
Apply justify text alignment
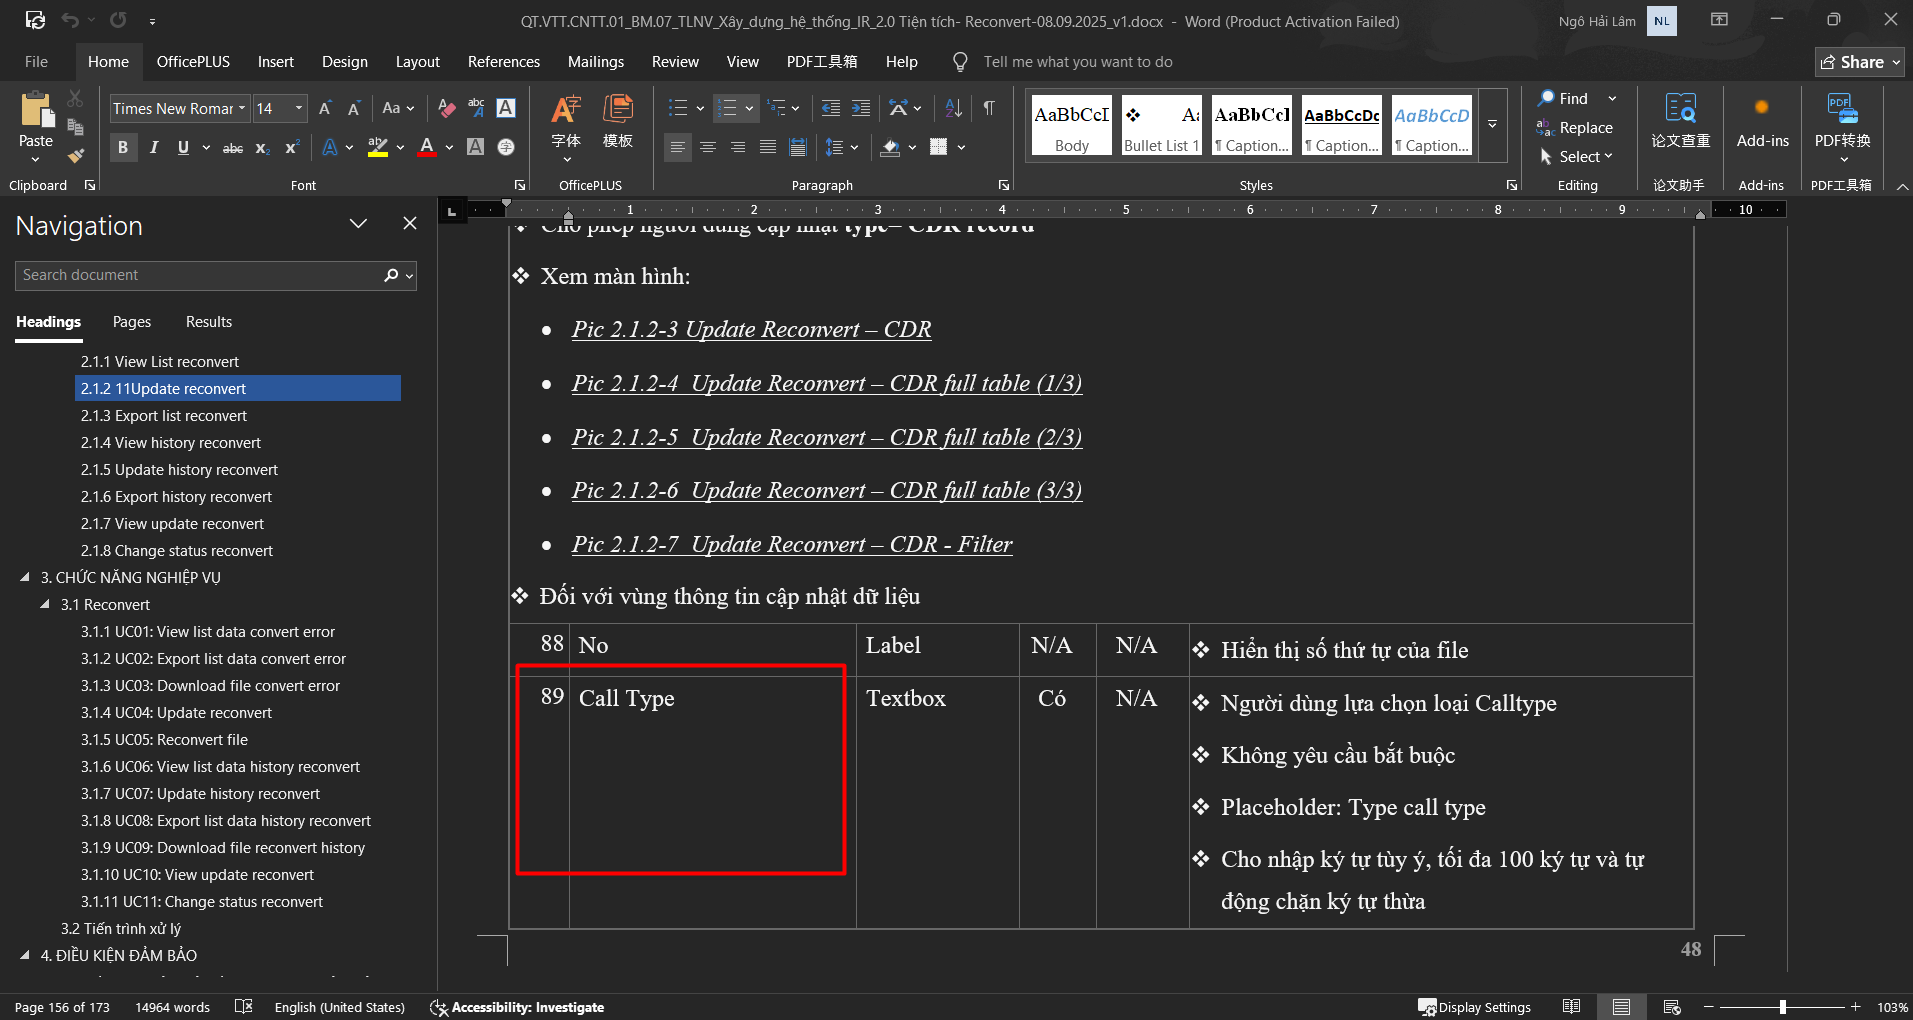click(768, 147)
